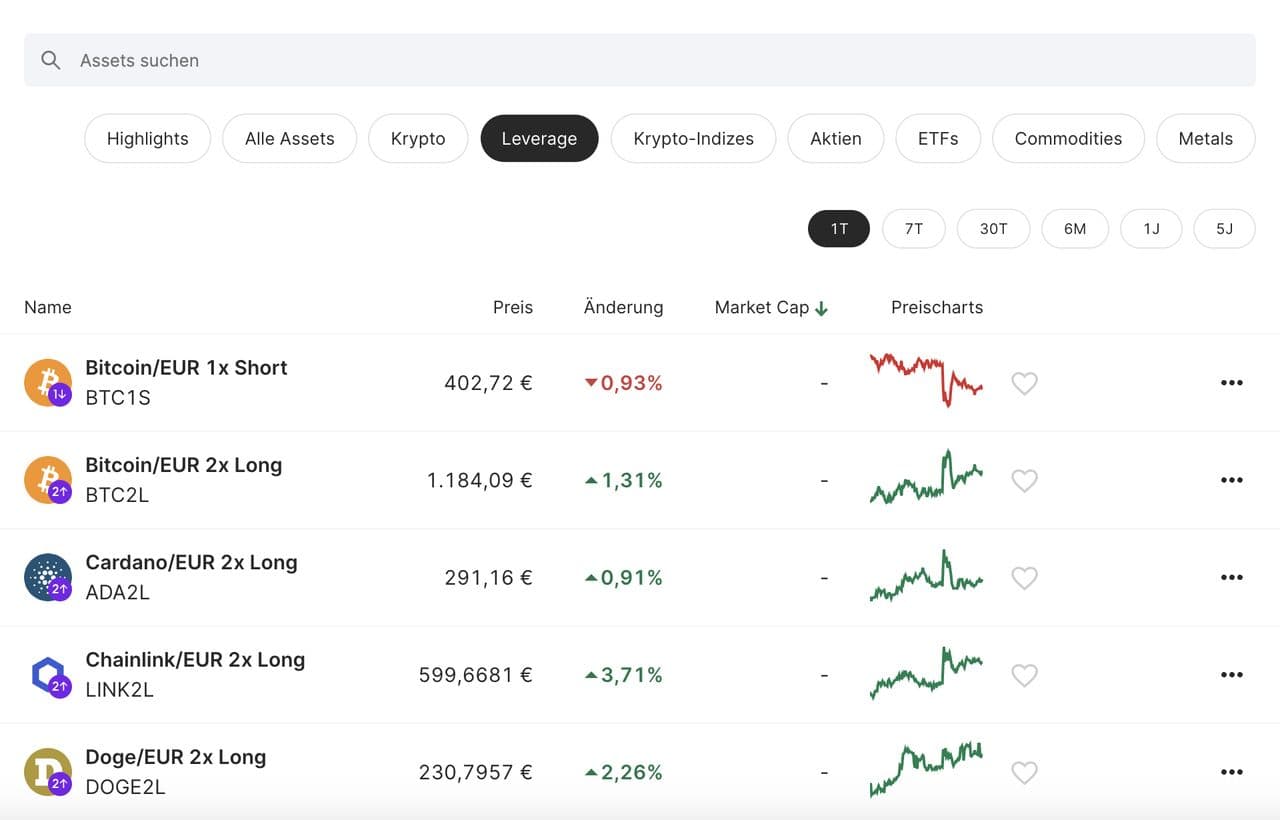Screen dimensions: 1280x820
Task: Click the Chainlink 2x Long coin icon
Action: click(48, 675)
